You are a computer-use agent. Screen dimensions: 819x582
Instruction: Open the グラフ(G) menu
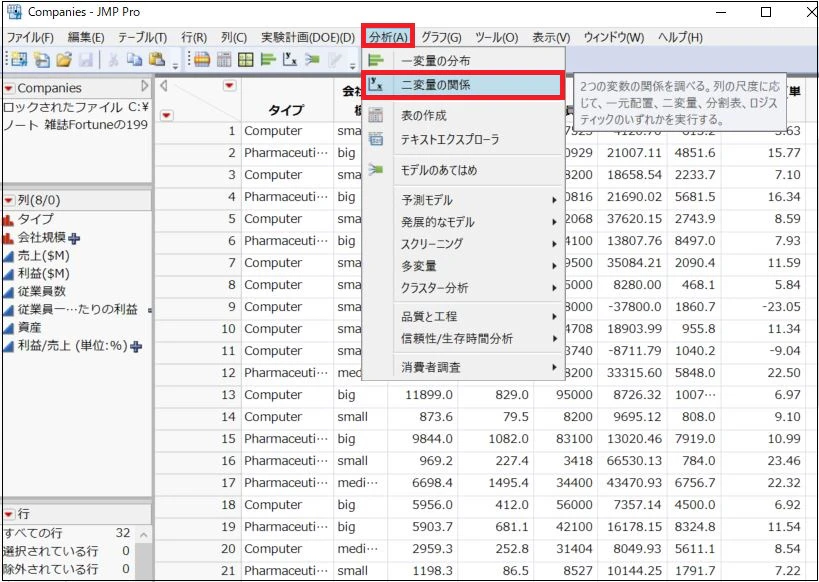click(441, 38)
